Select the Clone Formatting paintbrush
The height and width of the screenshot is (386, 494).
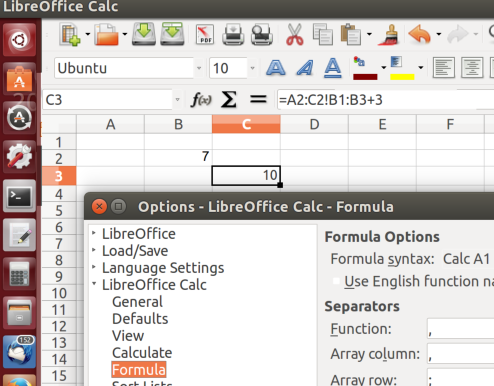[389, 34]
